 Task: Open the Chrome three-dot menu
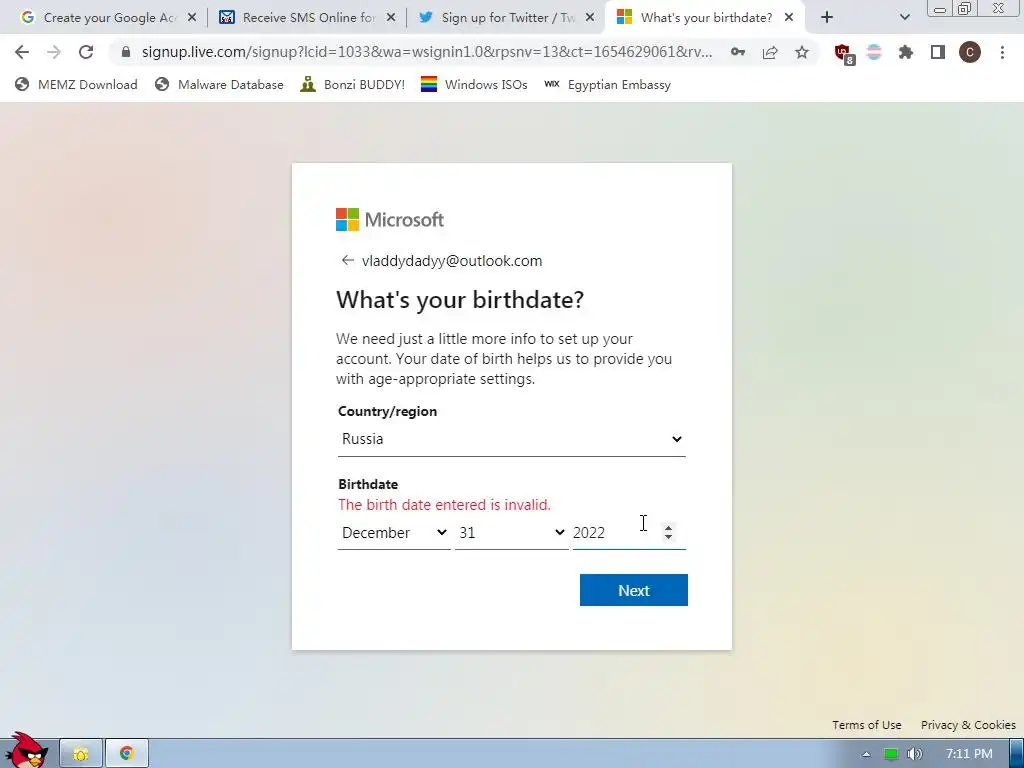point(1002,52)
